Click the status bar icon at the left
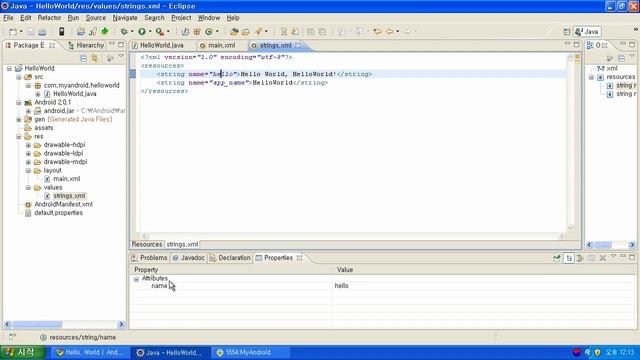Viewport: 640px width, 360px height. (12, 337)
